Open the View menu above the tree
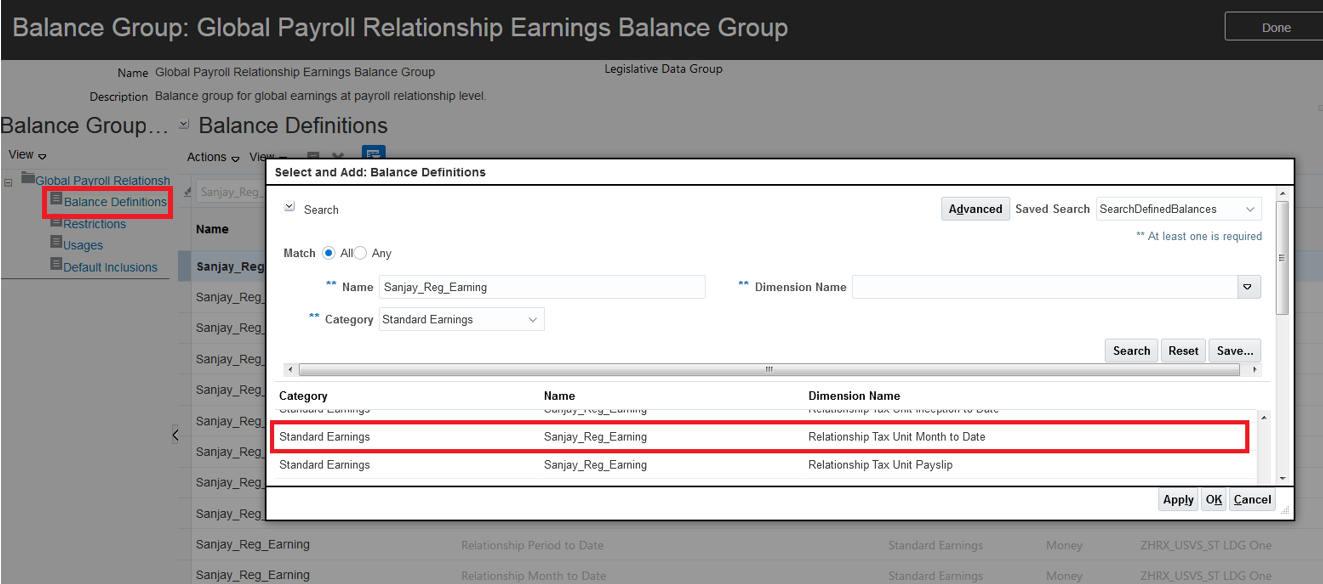This screenshot has width=1323, height=584. pyautogui.click(x=27, y=155)
